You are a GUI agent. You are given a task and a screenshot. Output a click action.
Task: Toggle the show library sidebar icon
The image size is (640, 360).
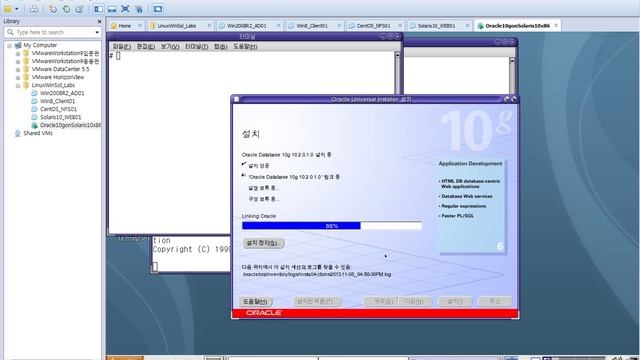coord(98,9)
